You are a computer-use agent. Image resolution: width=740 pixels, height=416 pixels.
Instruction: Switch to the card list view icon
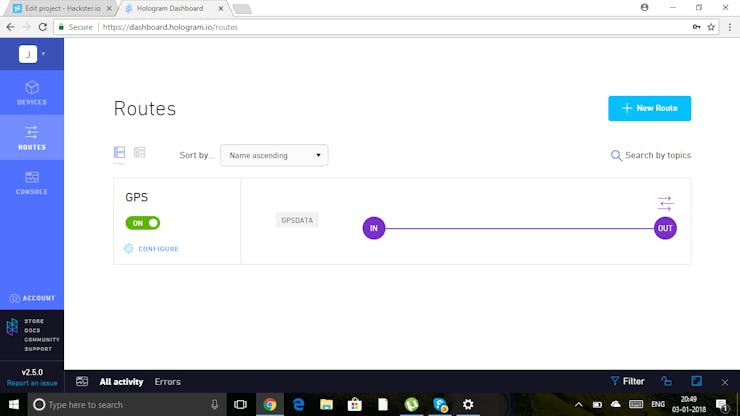pyautogui.click(x=119, y=152)
